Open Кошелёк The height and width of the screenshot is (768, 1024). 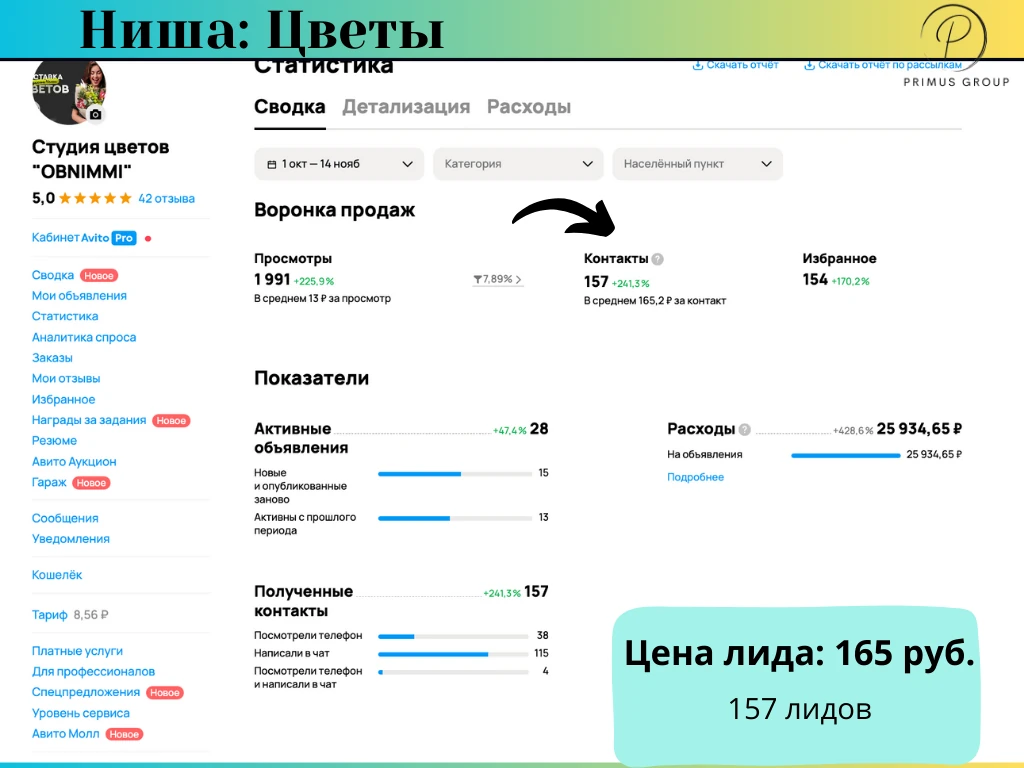57,575
